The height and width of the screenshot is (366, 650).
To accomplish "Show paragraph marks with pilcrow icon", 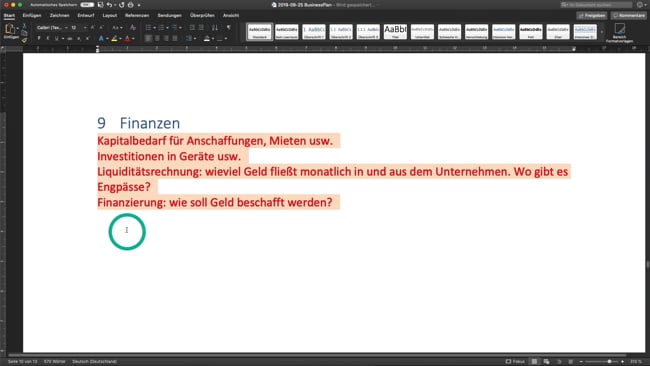I will pos(228,27).
